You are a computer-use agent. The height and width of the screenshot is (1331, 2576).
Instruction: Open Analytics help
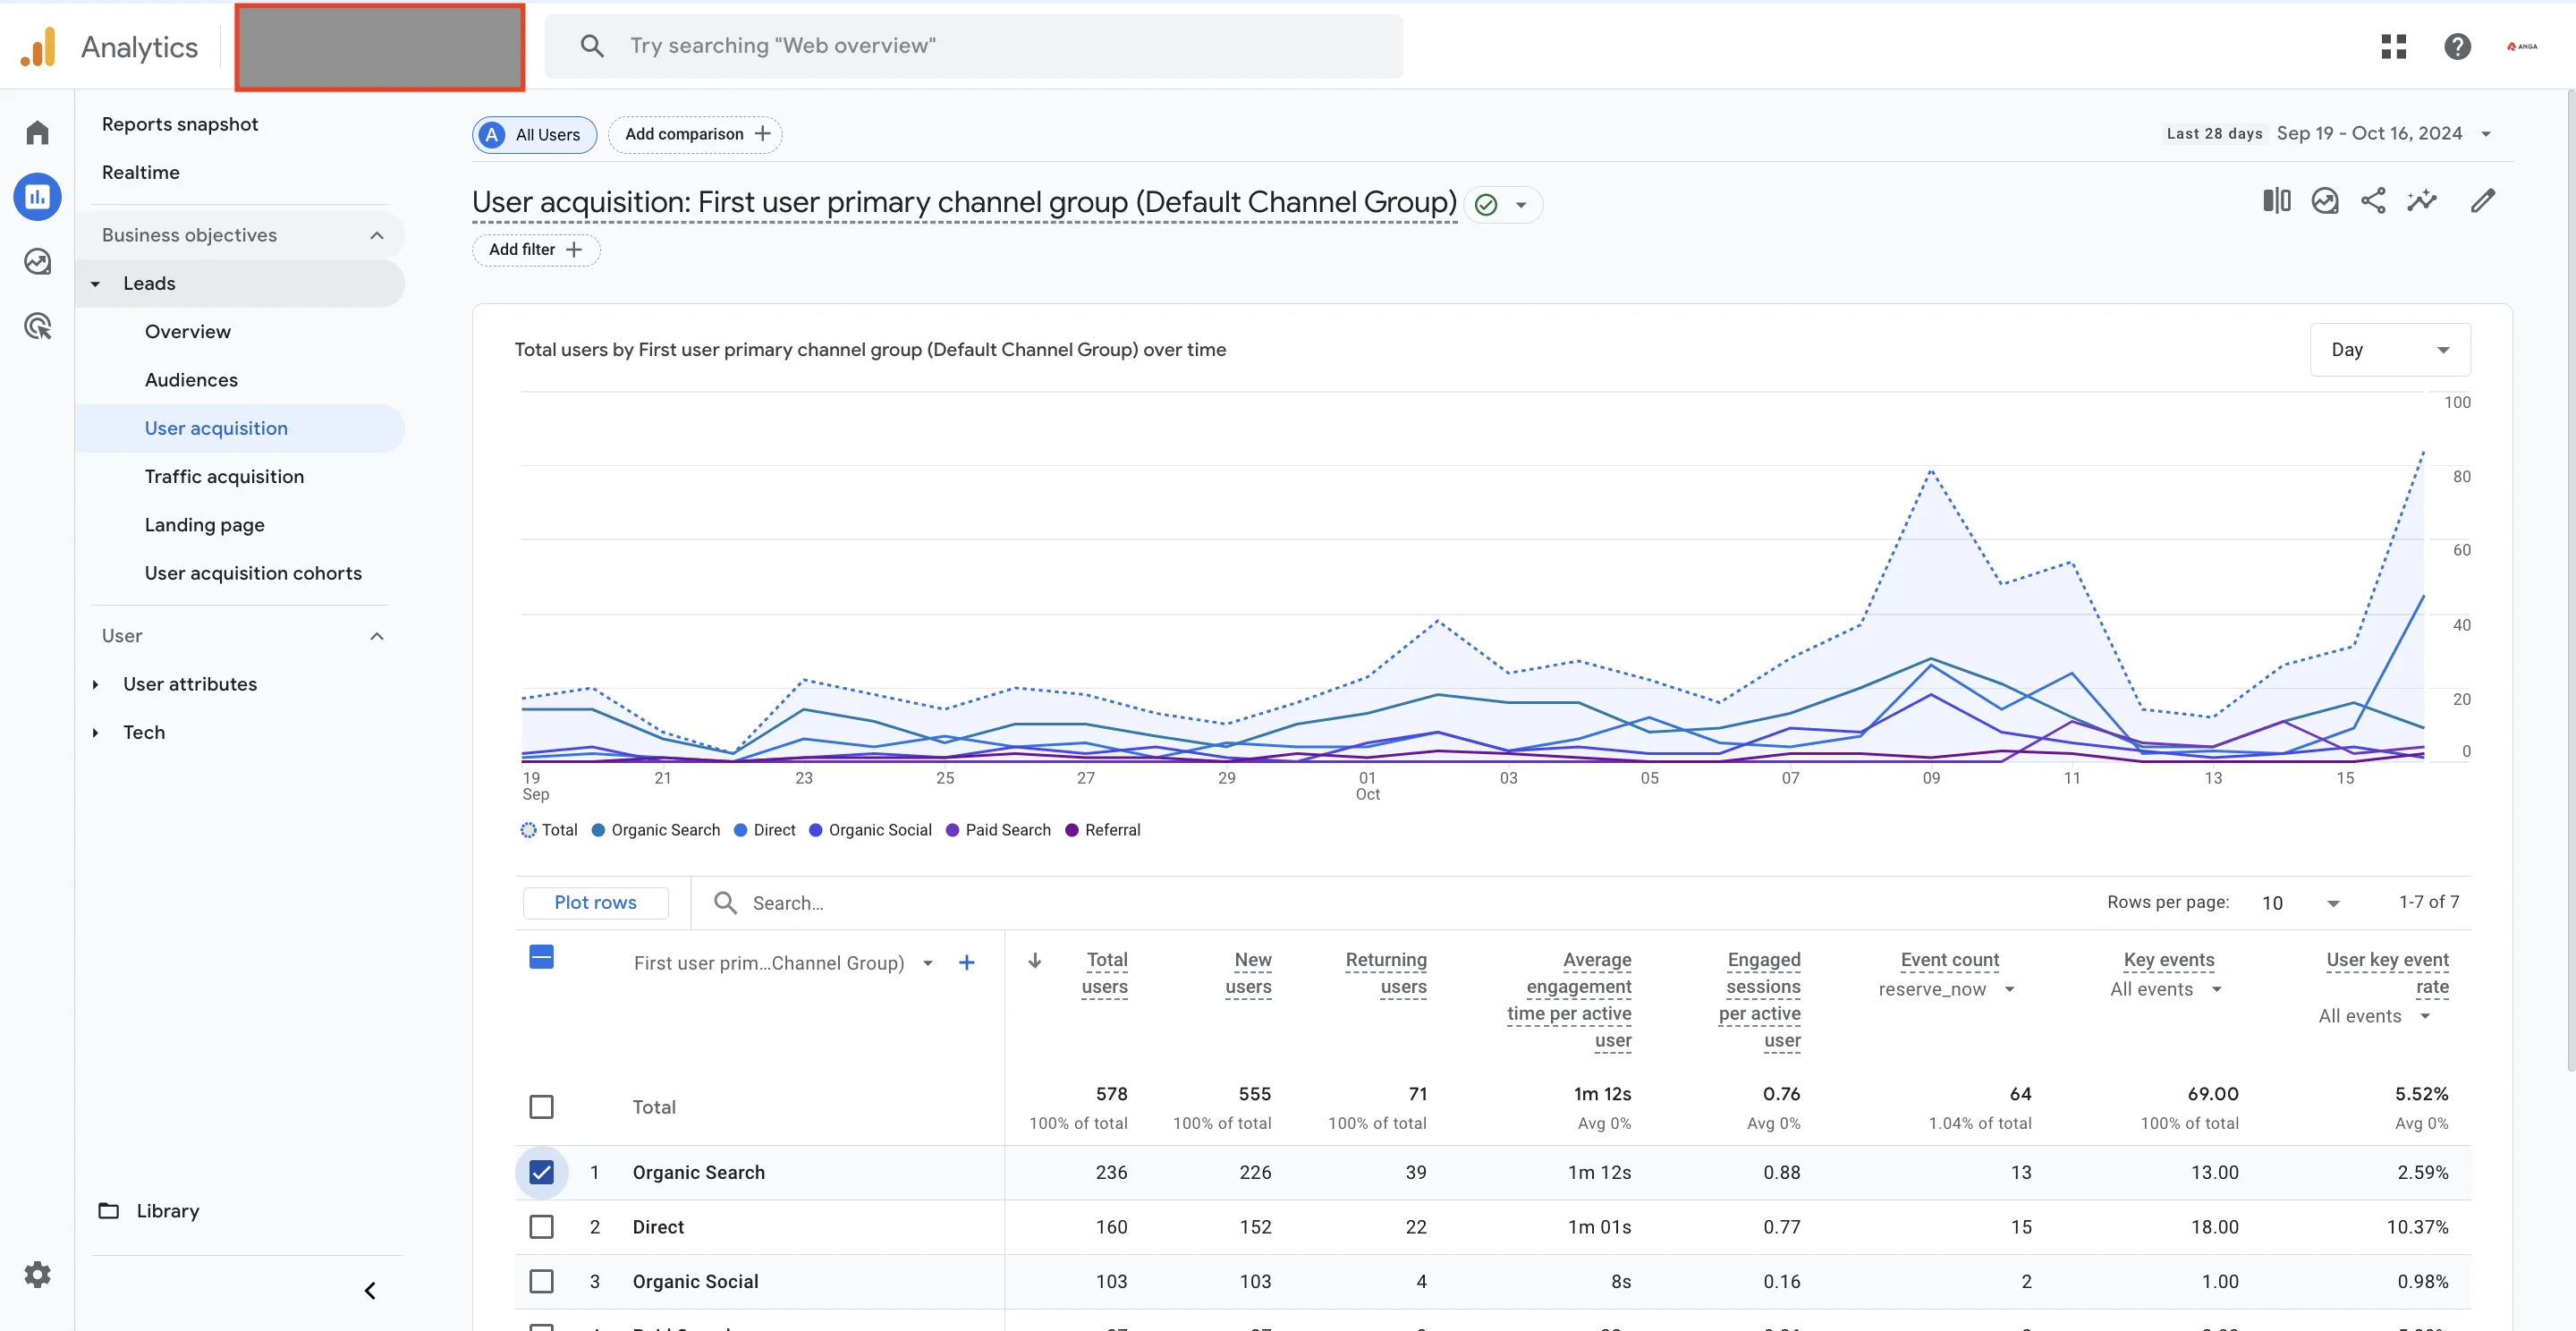2458,46
